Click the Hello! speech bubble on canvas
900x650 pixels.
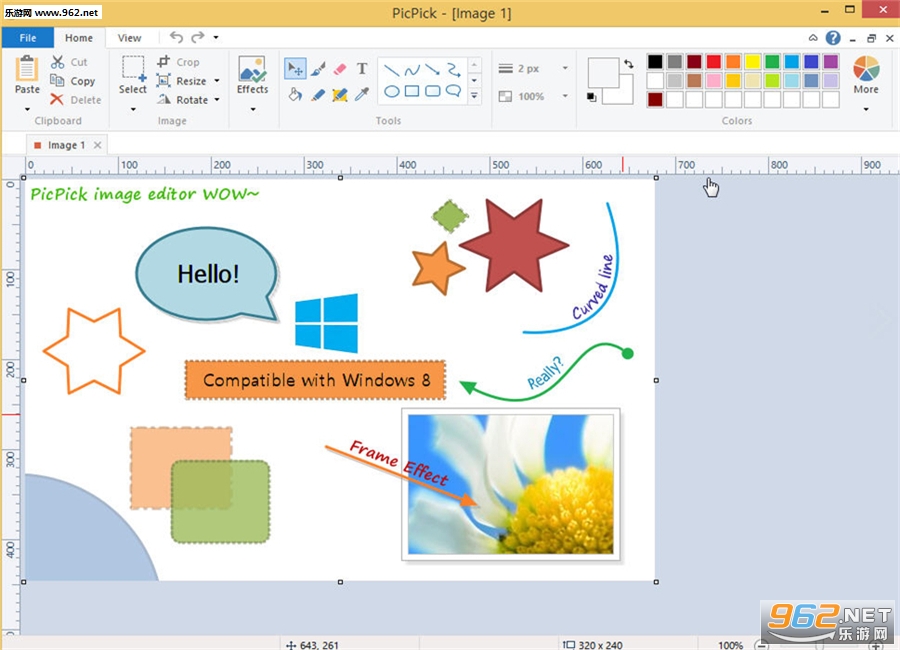click(x=207, y=274)
